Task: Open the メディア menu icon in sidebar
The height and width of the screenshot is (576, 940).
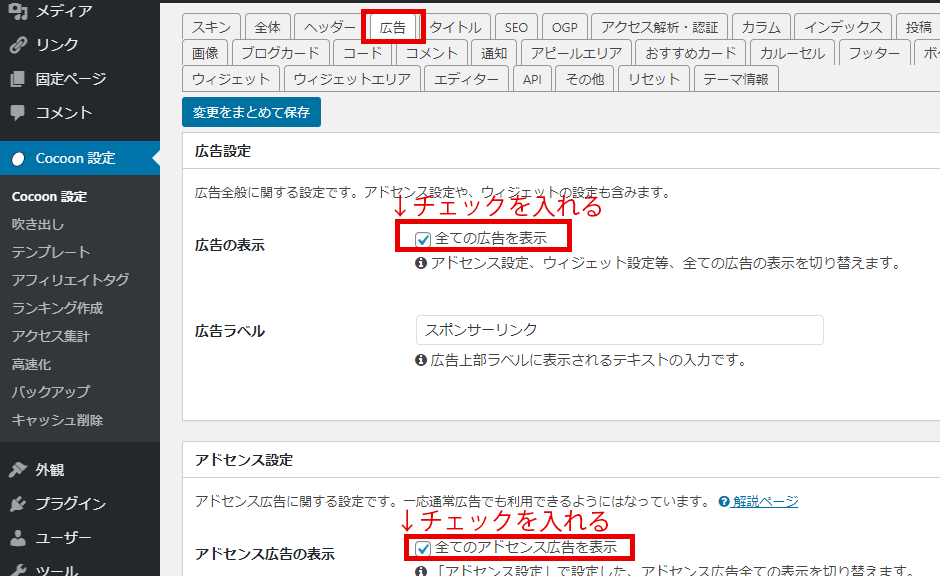Action: (x=18, y=11)
